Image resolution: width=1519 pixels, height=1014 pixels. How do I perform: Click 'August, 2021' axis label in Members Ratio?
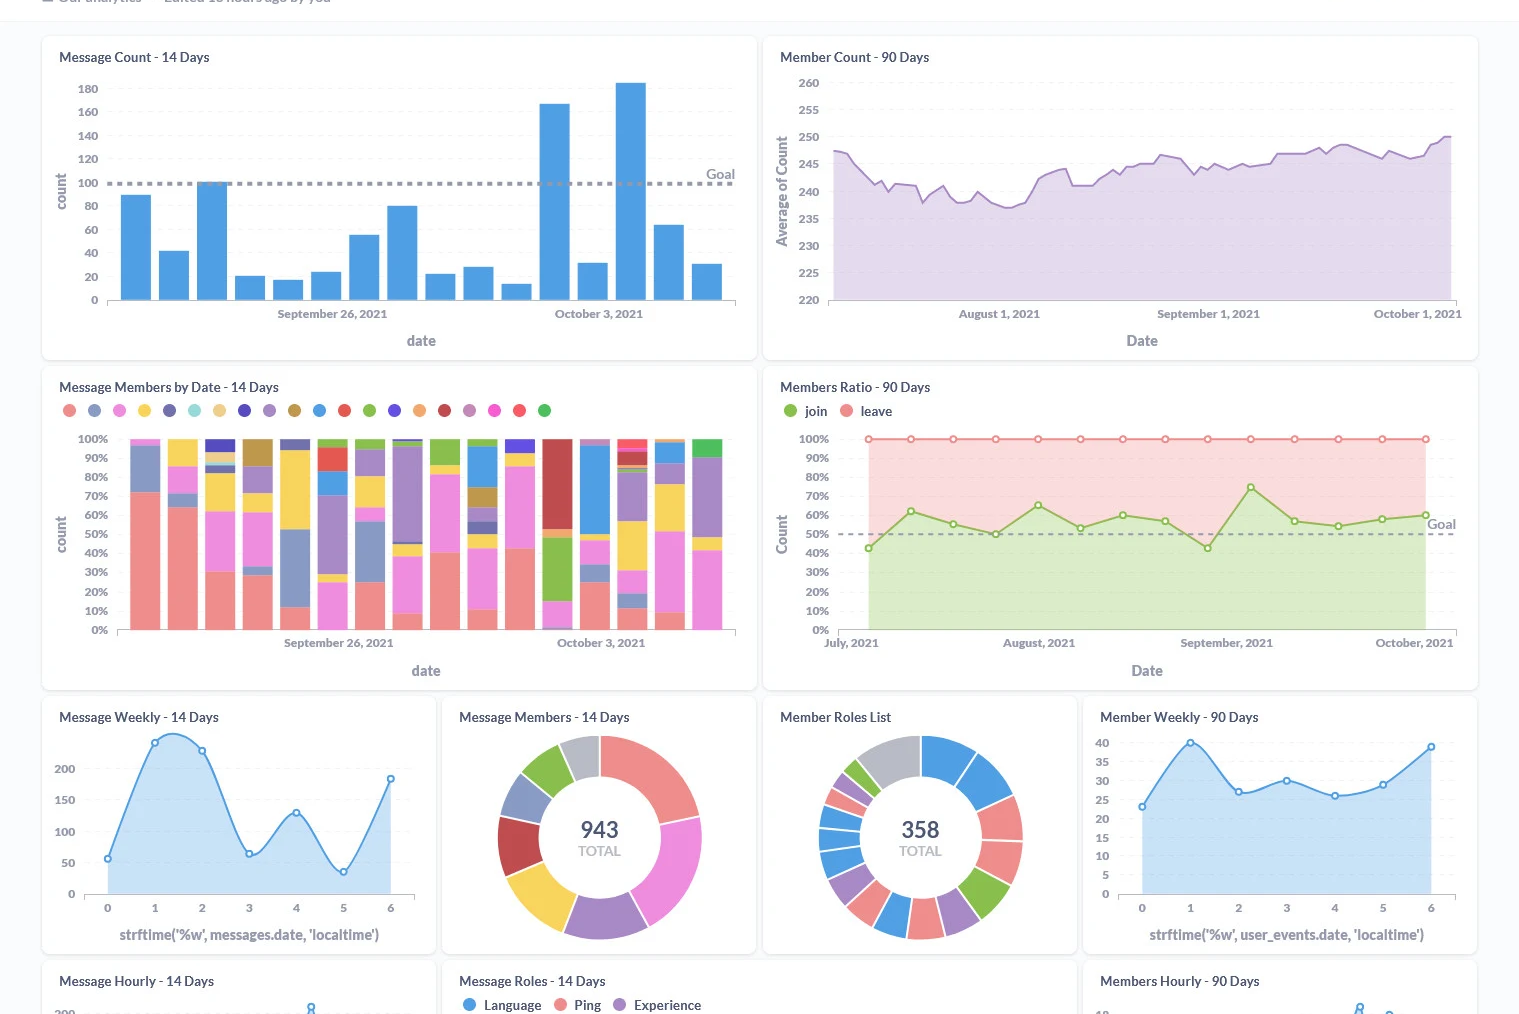click(1039, 643)
